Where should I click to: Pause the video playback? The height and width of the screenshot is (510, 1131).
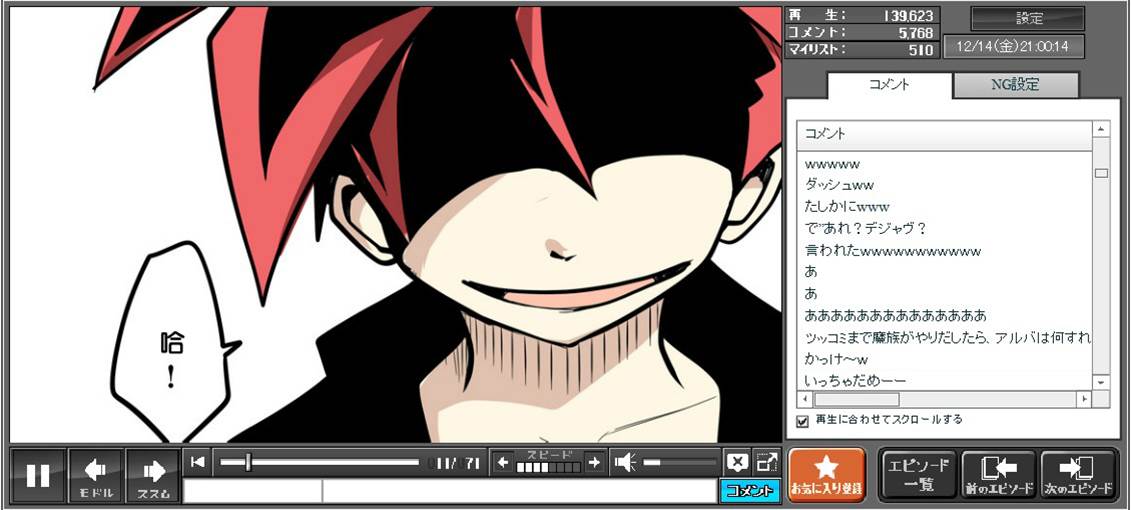click(x=38, y=476)
